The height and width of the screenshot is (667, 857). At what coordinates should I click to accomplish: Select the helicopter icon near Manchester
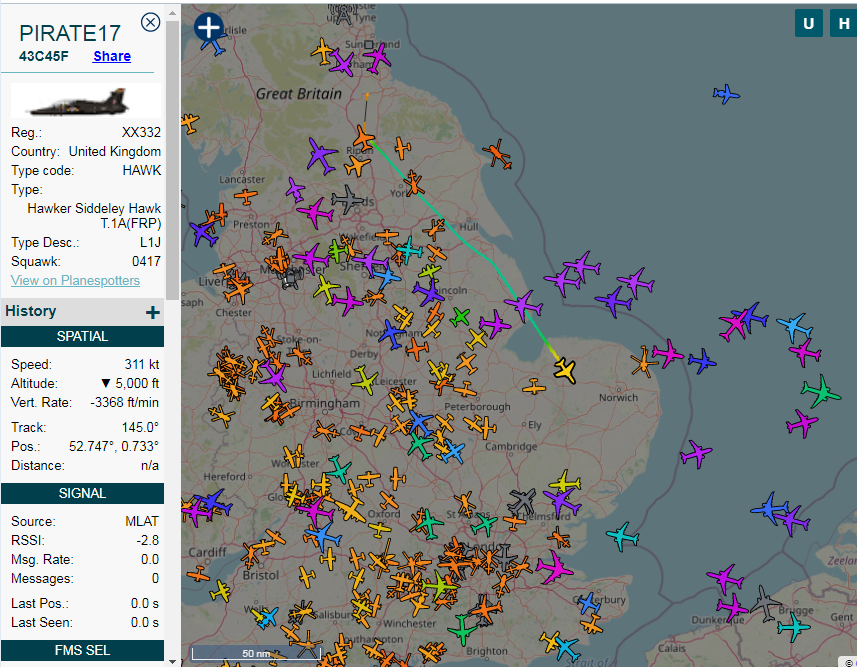(290, 279)
